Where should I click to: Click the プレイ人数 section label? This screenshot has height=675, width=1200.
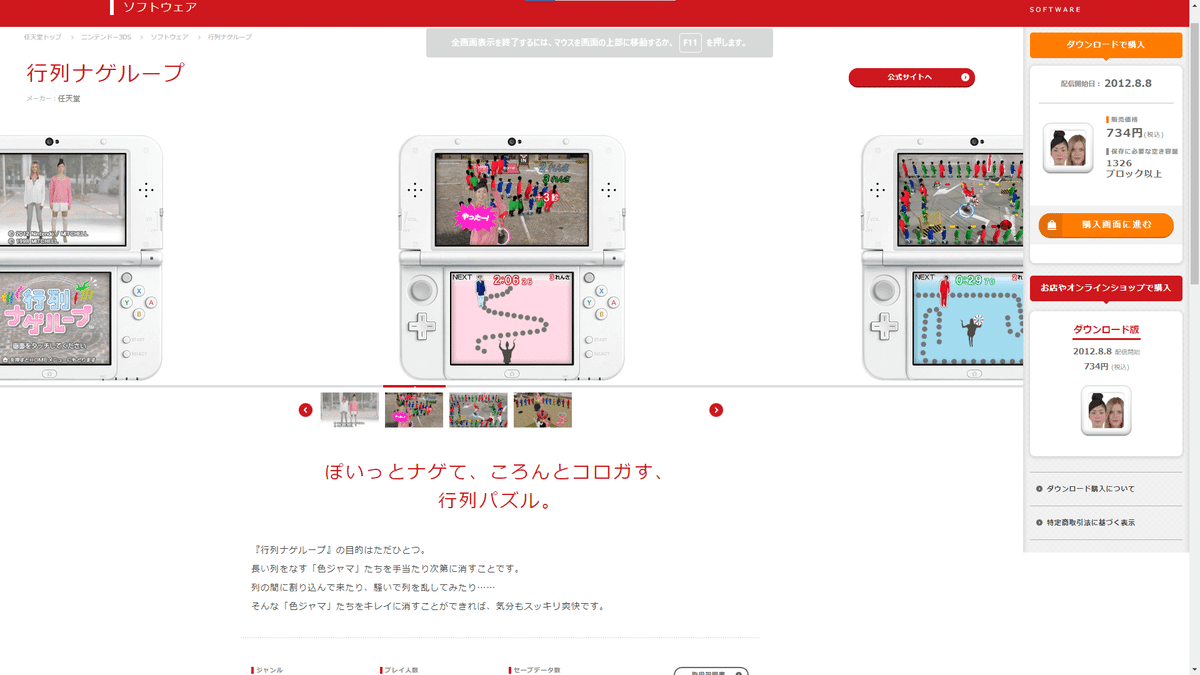pyautogui.click(x=400, y=670)
